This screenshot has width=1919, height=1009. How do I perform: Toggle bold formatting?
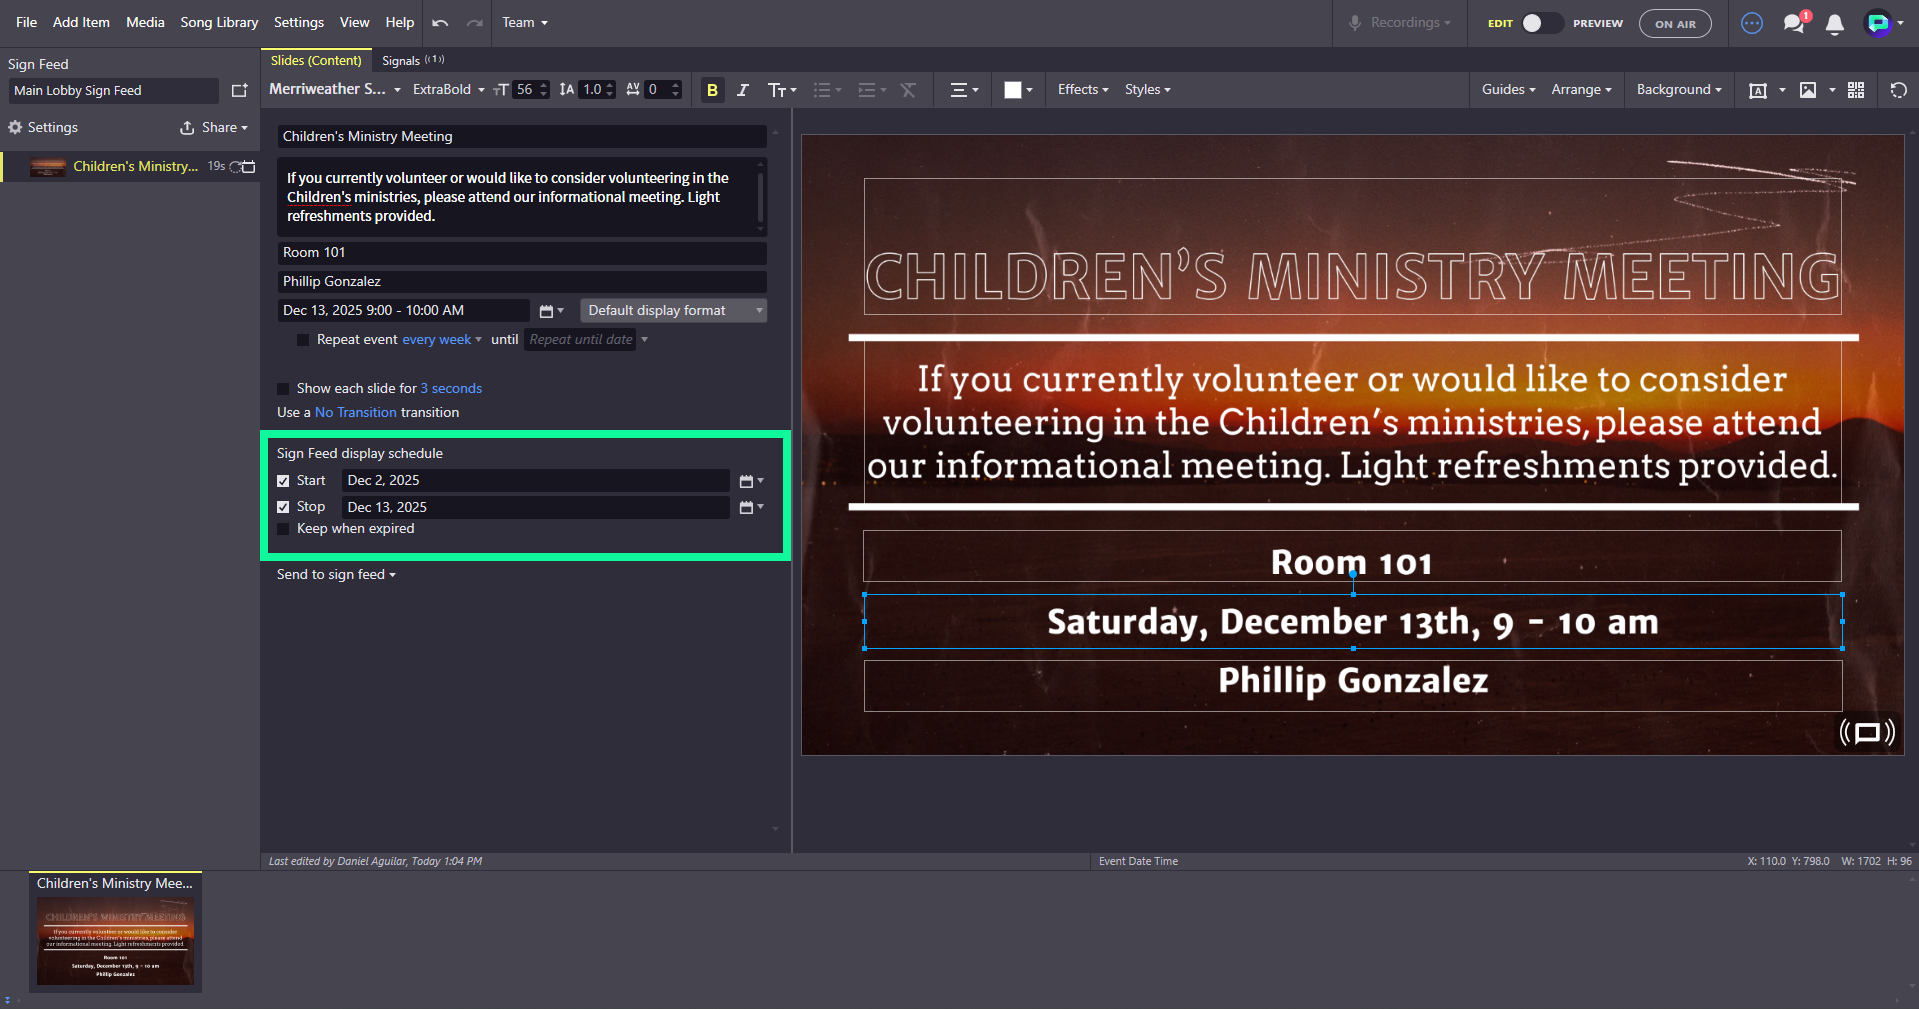tap(712, 90)
